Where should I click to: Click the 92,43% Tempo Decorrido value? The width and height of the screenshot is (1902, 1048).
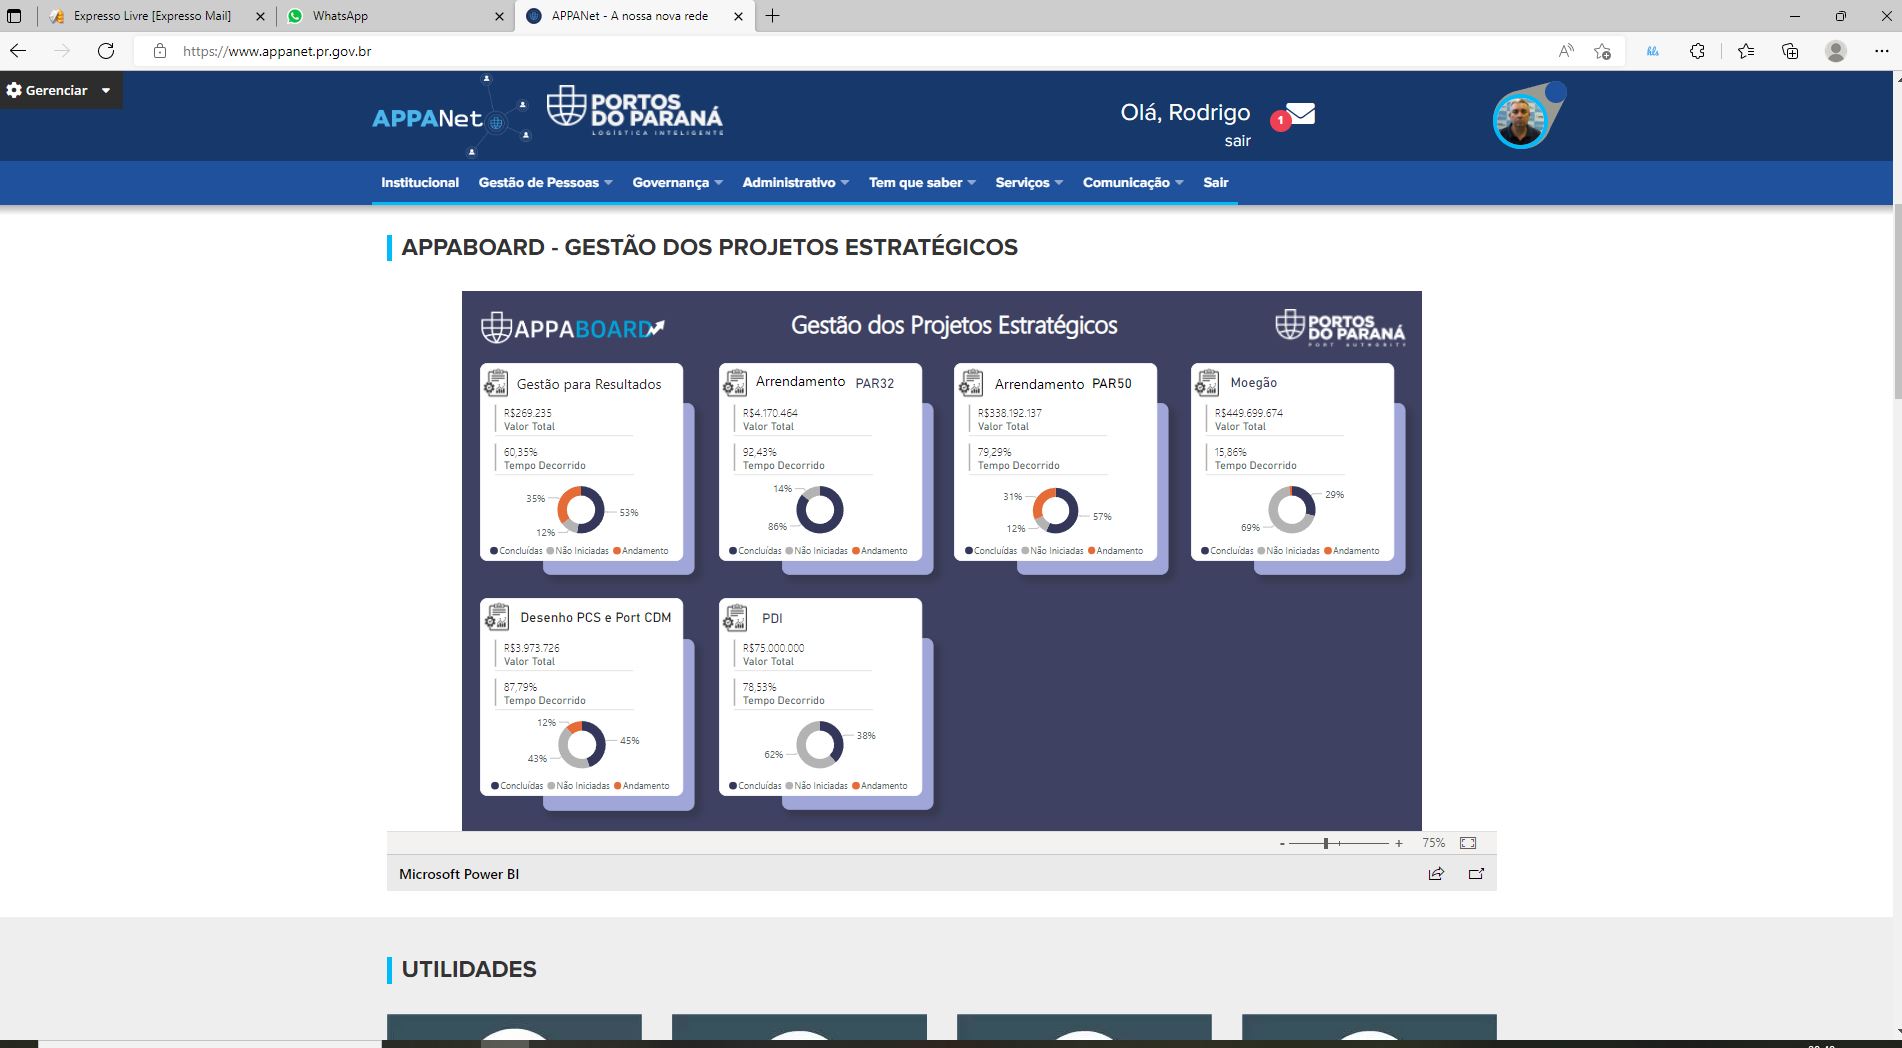coord(760,452)
